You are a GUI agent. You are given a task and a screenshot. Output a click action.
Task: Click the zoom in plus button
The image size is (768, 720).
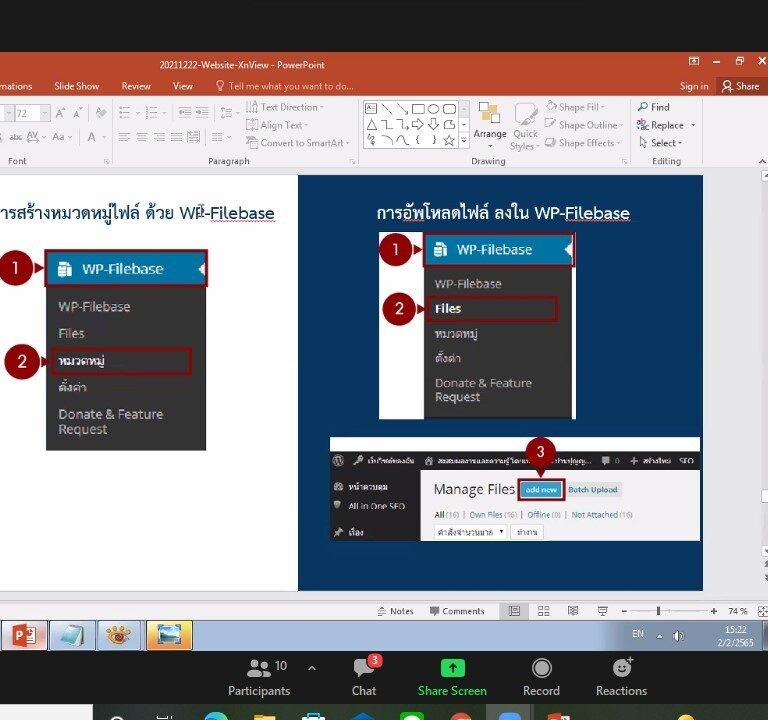point(714,611)
